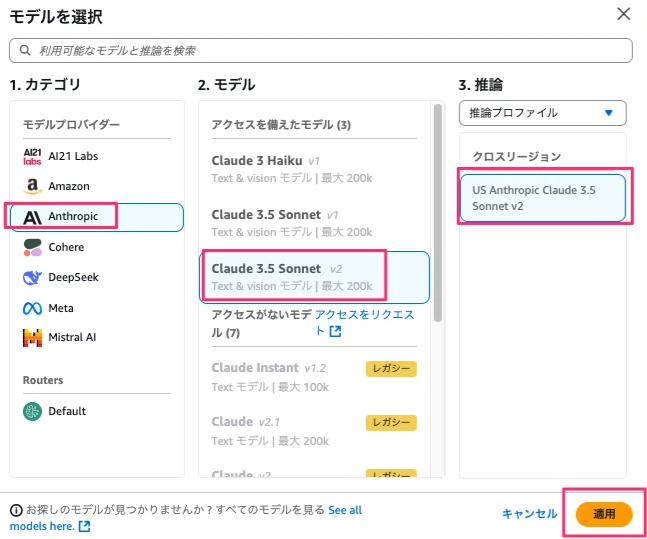
Task: Click the レガシー badge beside Claude v2.1
Action: (x=391, y=423)
